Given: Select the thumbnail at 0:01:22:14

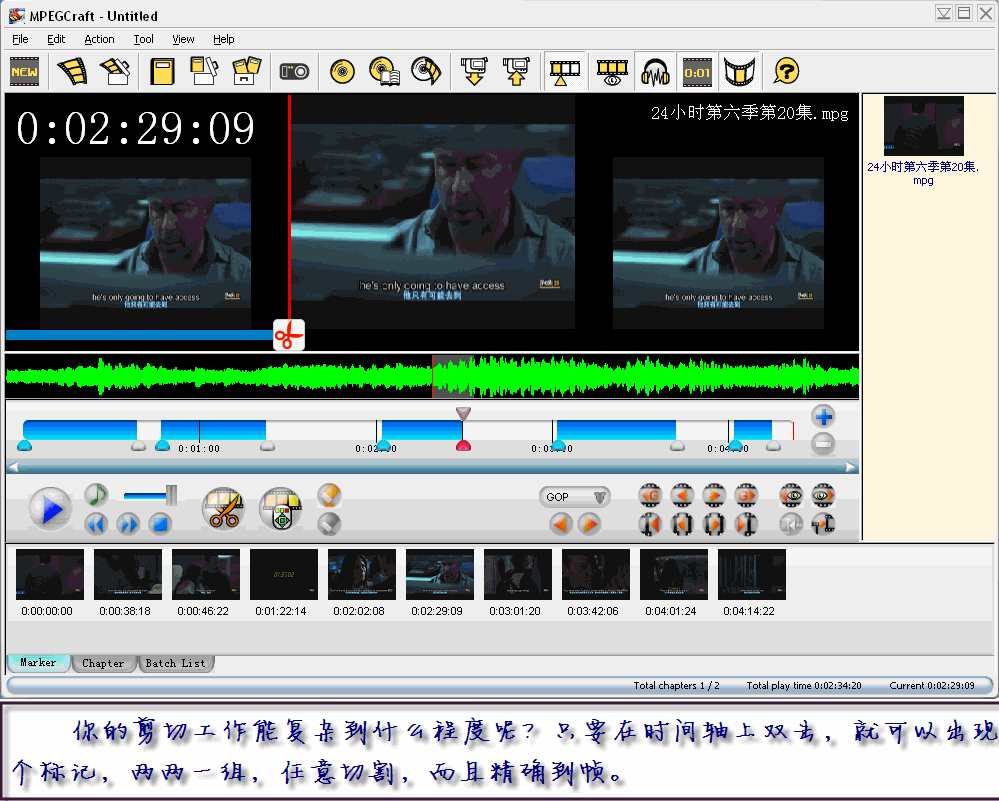Looking at the screenshot, I should pos(284,574).
